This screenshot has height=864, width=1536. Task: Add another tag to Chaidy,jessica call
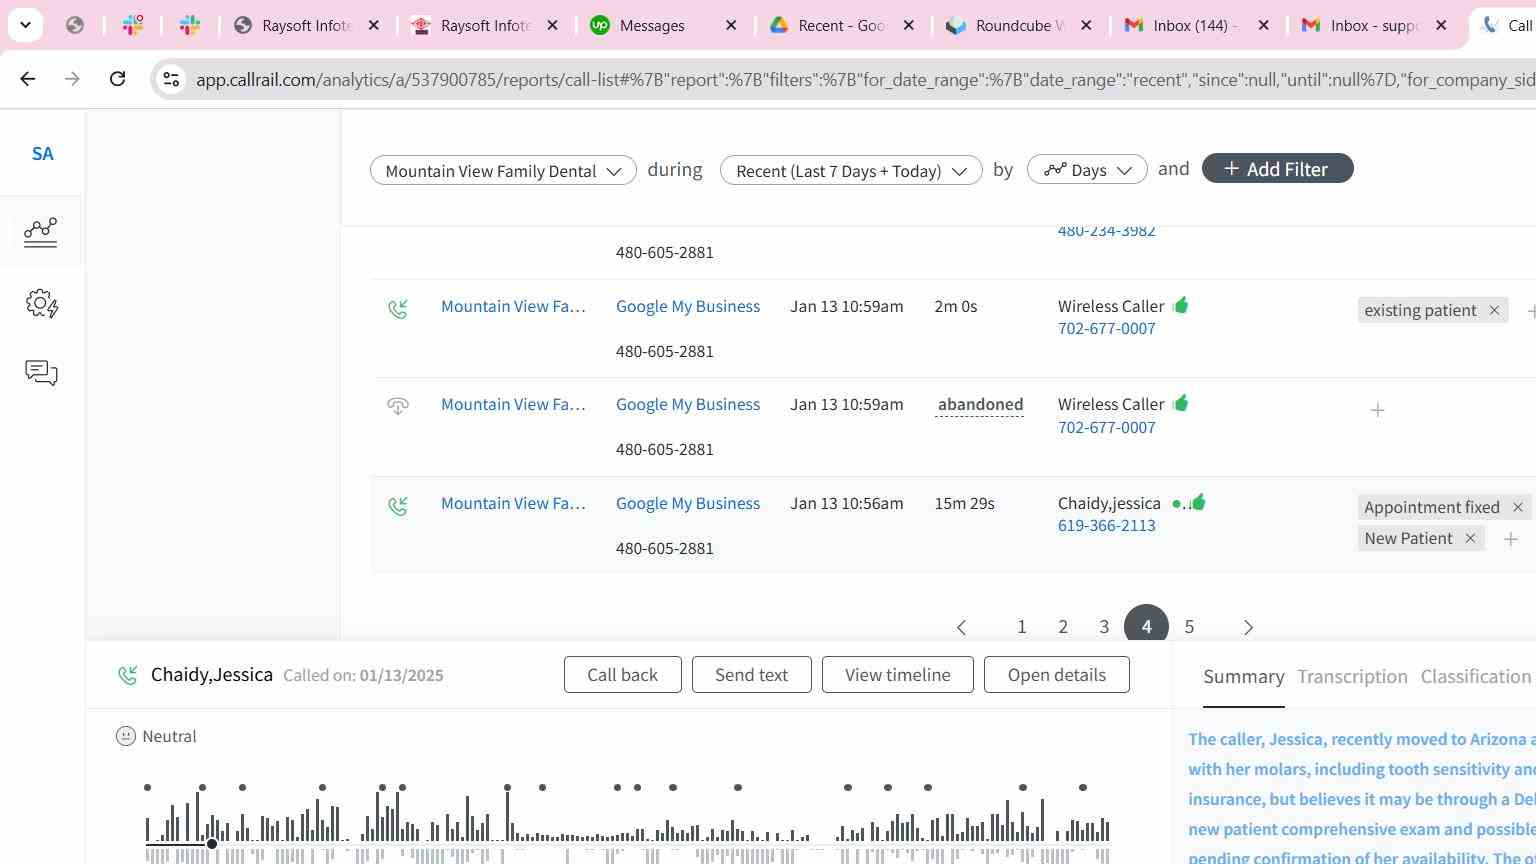coord(1510,539)
